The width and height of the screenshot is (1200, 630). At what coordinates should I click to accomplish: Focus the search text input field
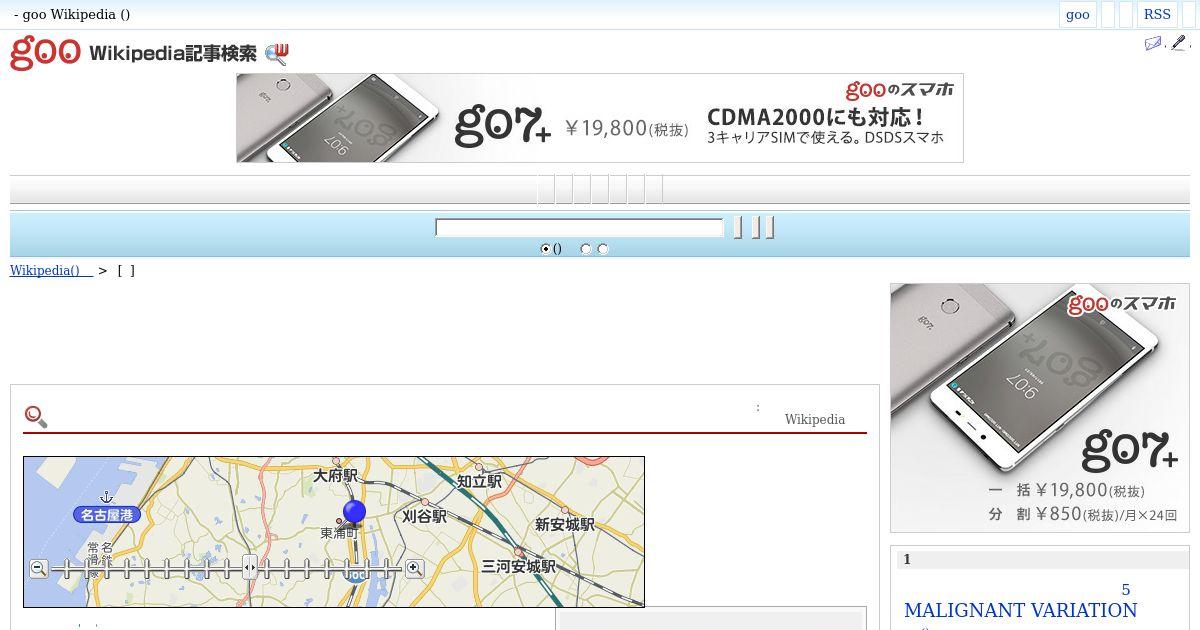579,228
